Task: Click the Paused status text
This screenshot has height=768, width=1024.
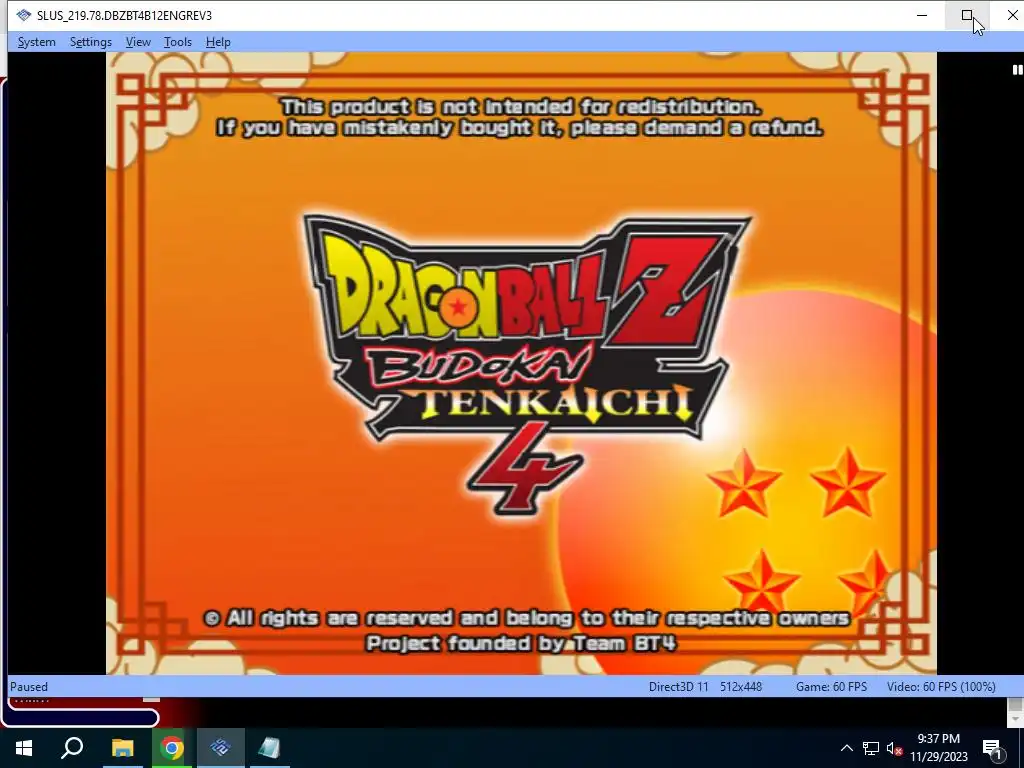Action: (x=29, y=686)
